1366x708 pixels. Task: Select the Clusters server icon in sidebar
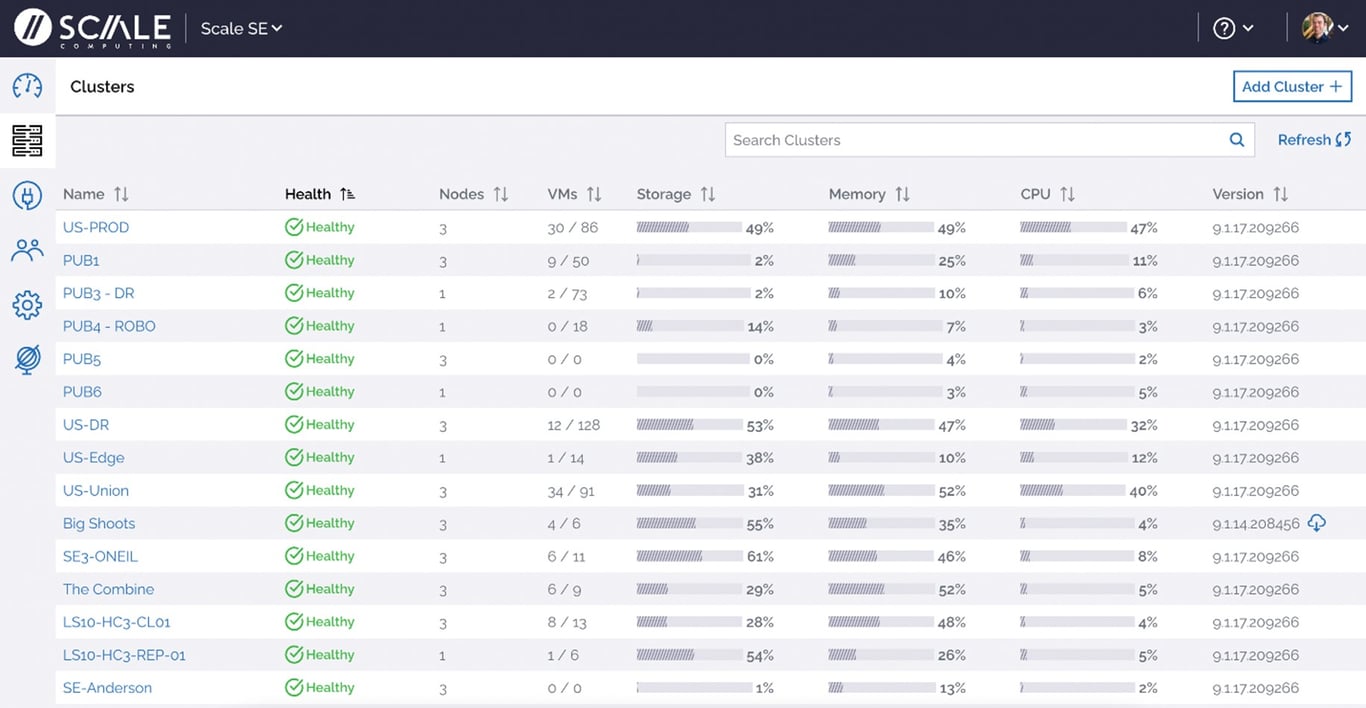[27, 141]
